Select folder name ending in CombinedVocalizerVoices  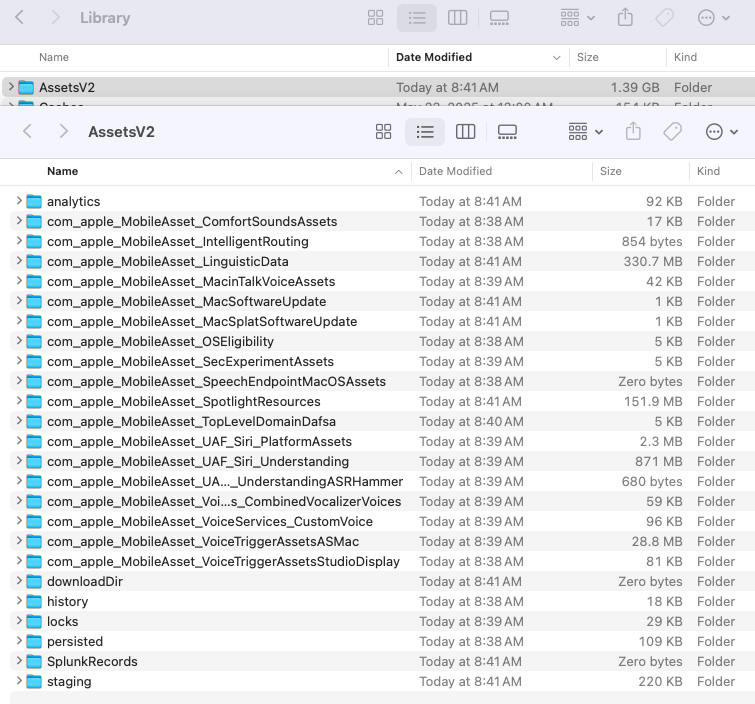point(224,502)
